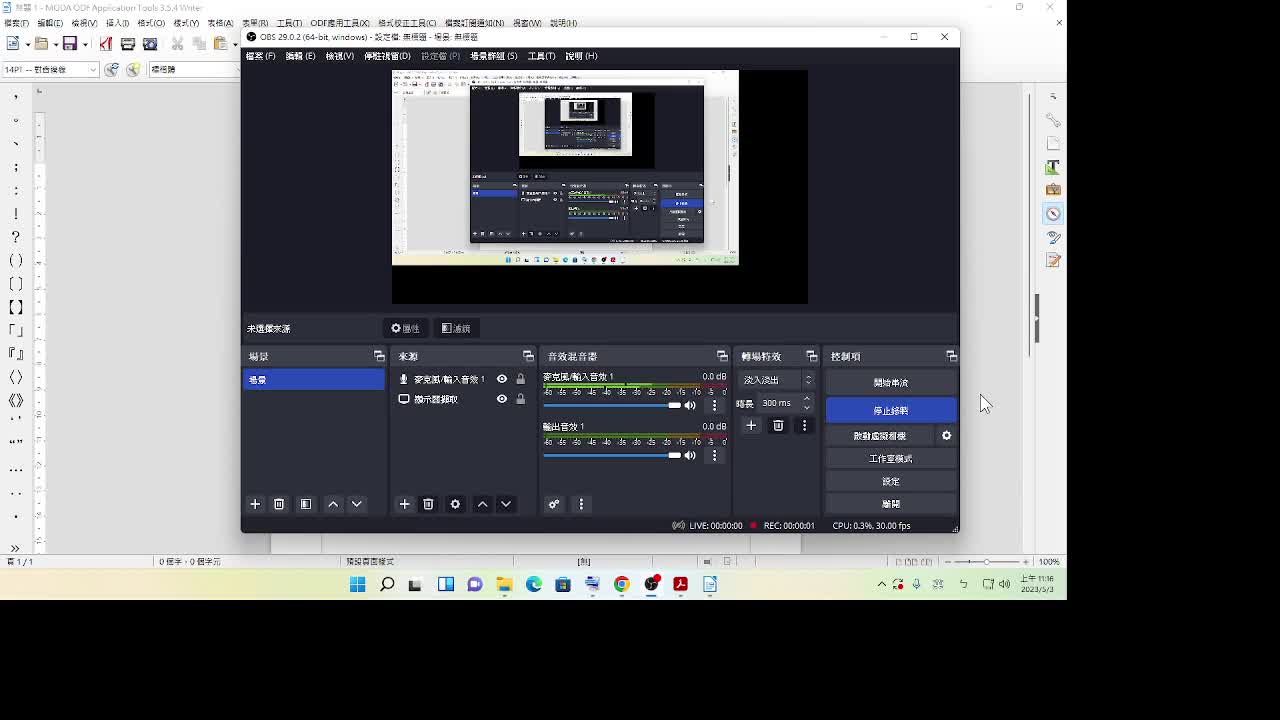Viewport: 1280px width, 720px height.
Task: Open the 淡入淡出 transition dropdown
Action: tap(777, 380)
